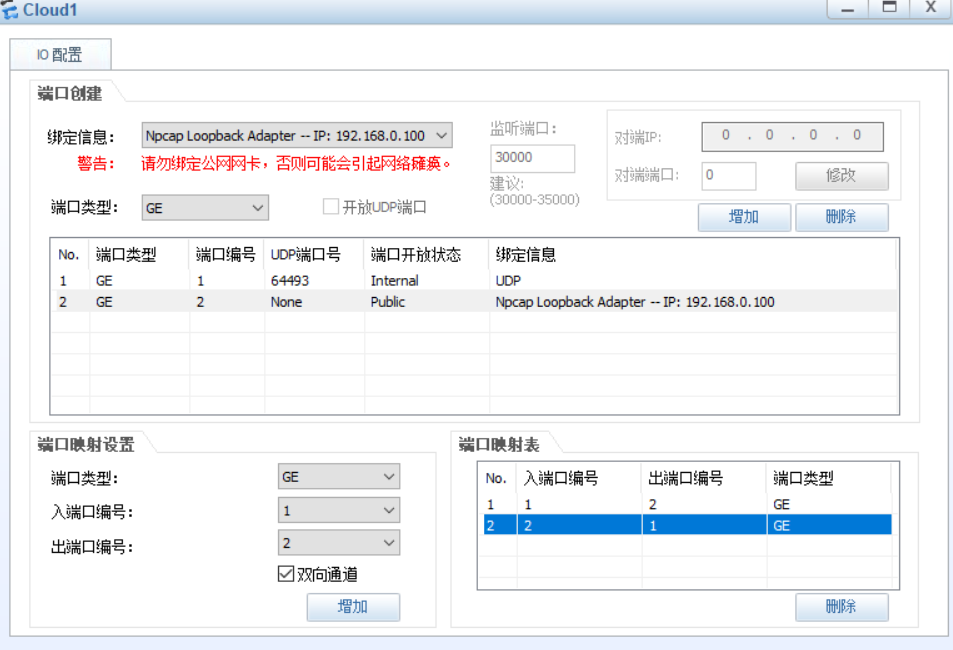Enable the 开放UDP端口 checkbox
This screenshot has width=953, height=650.
(331, 207)
